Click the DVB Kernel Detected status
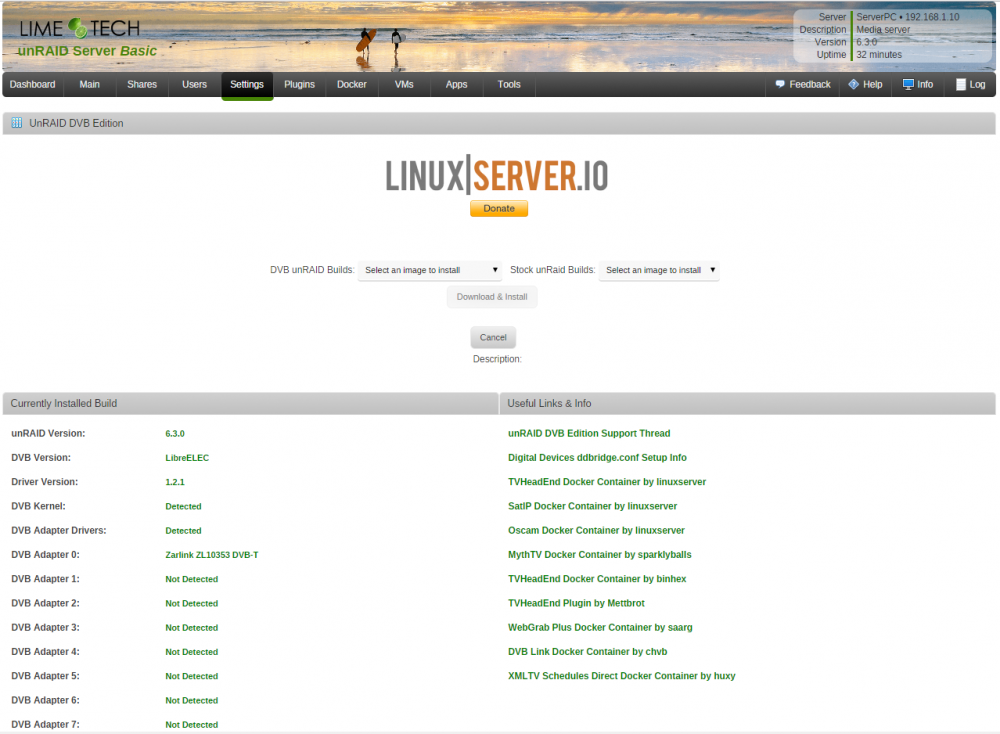 (x=183, y=506)
